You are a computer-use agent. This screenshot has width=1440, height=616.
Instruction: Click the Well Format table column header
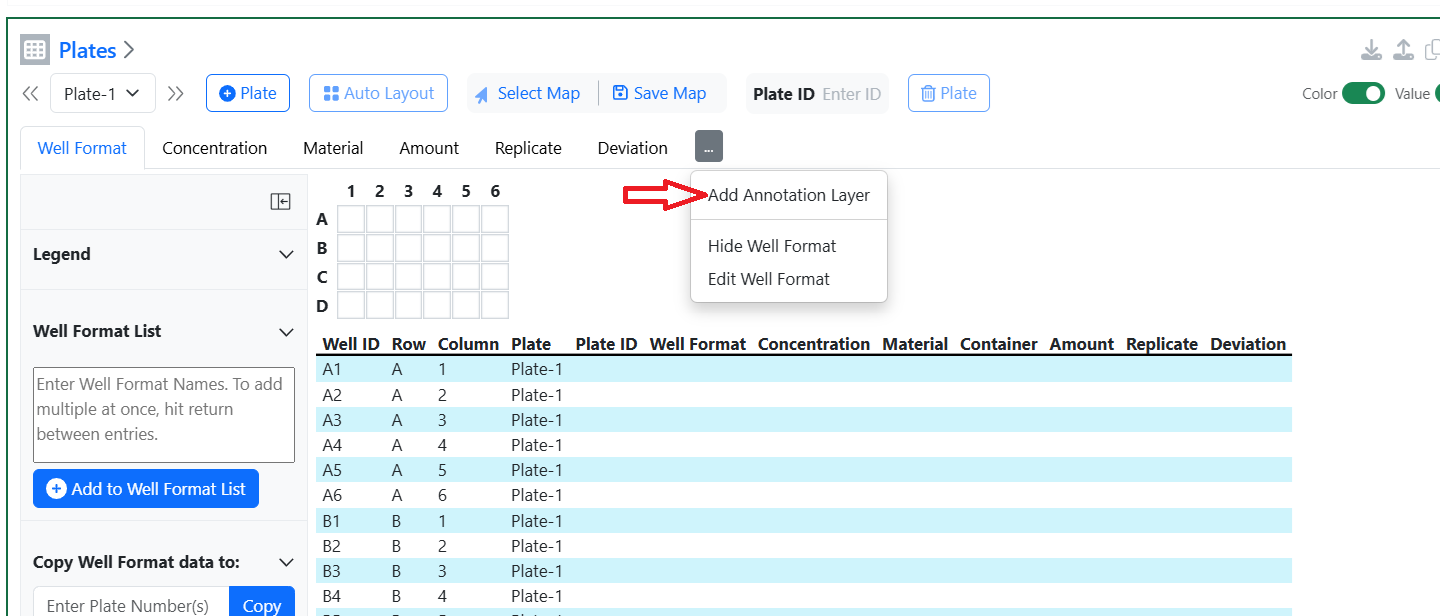click(x=698, y=344)
